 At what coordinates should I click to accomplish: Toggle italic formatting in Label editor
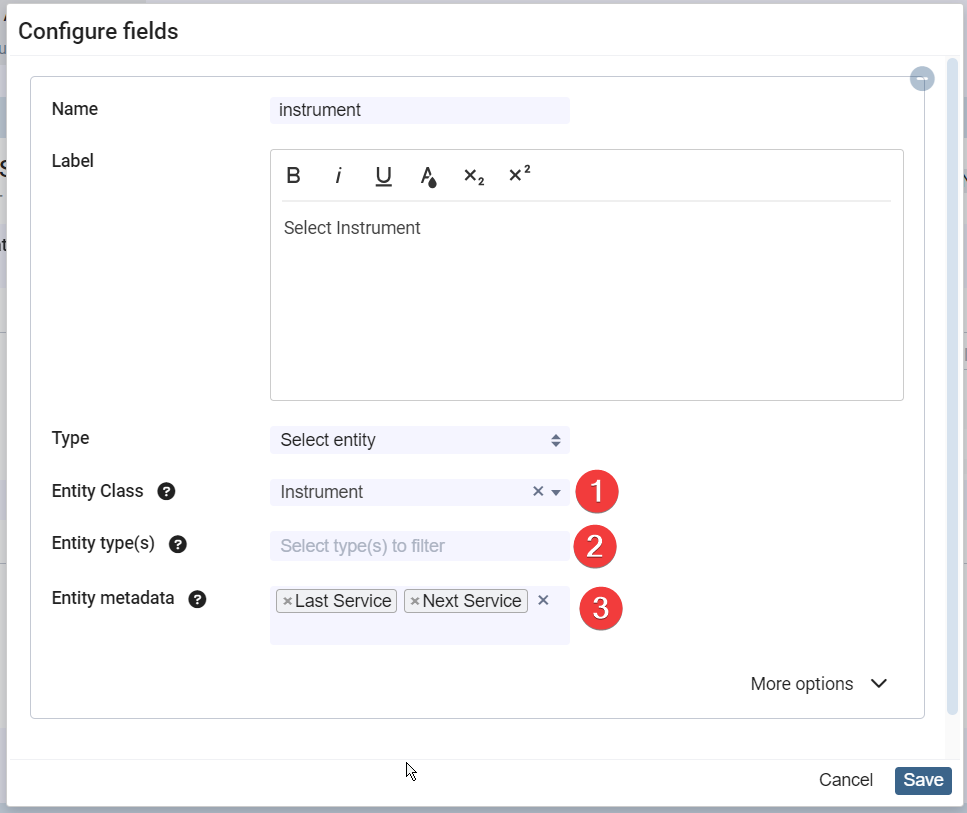point(338,176)
